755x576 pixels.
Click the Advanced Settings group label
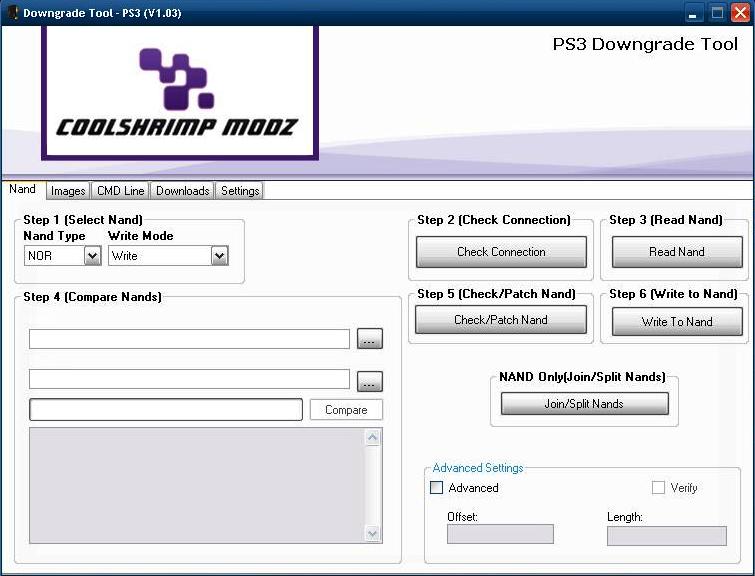click(478, 468)
